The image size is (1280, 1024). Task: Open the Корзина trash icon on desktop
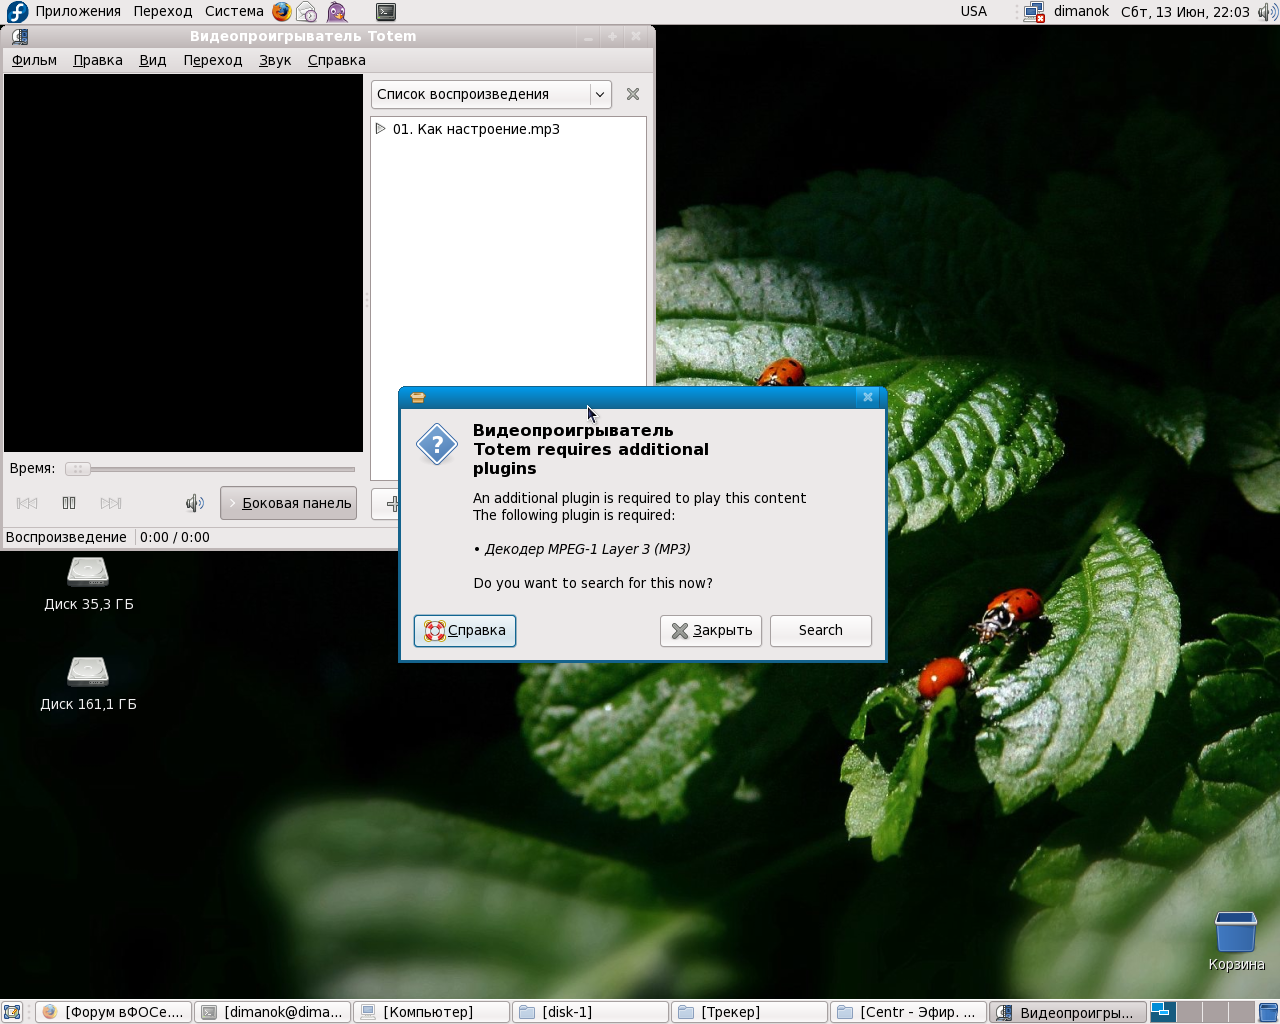(1235, 932)
